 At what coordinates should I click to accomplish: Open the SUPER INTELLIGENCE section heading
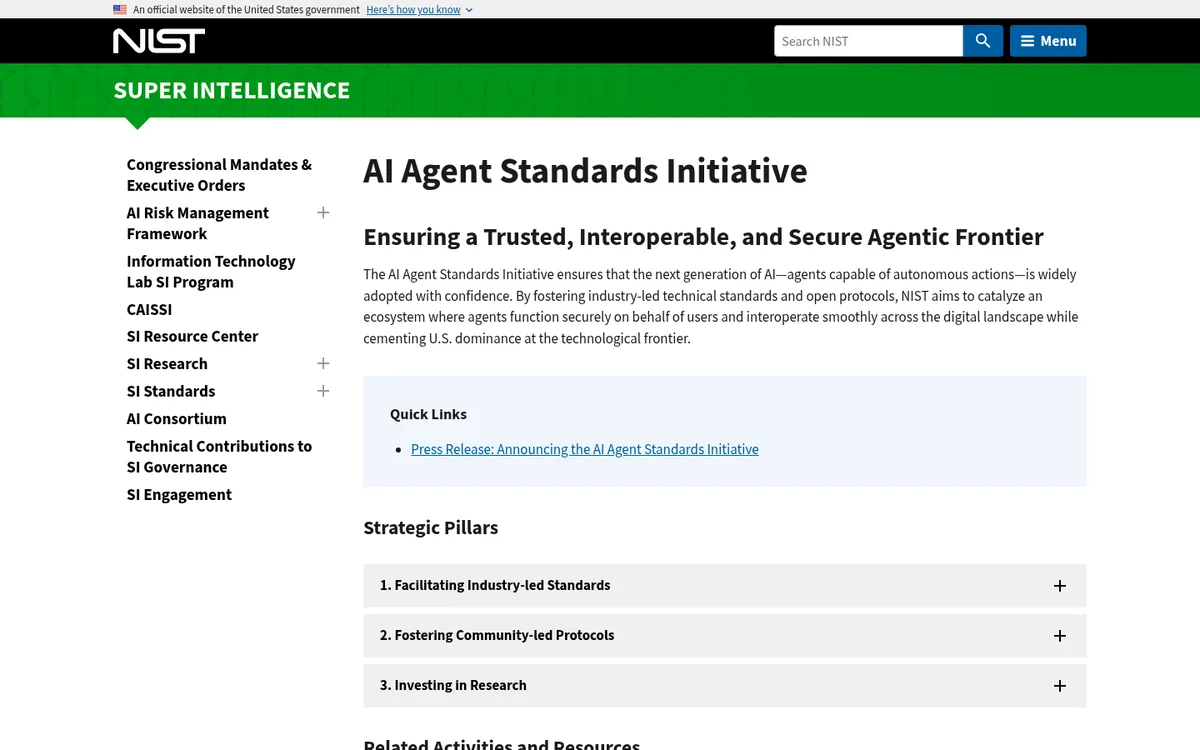pos(232,90)
